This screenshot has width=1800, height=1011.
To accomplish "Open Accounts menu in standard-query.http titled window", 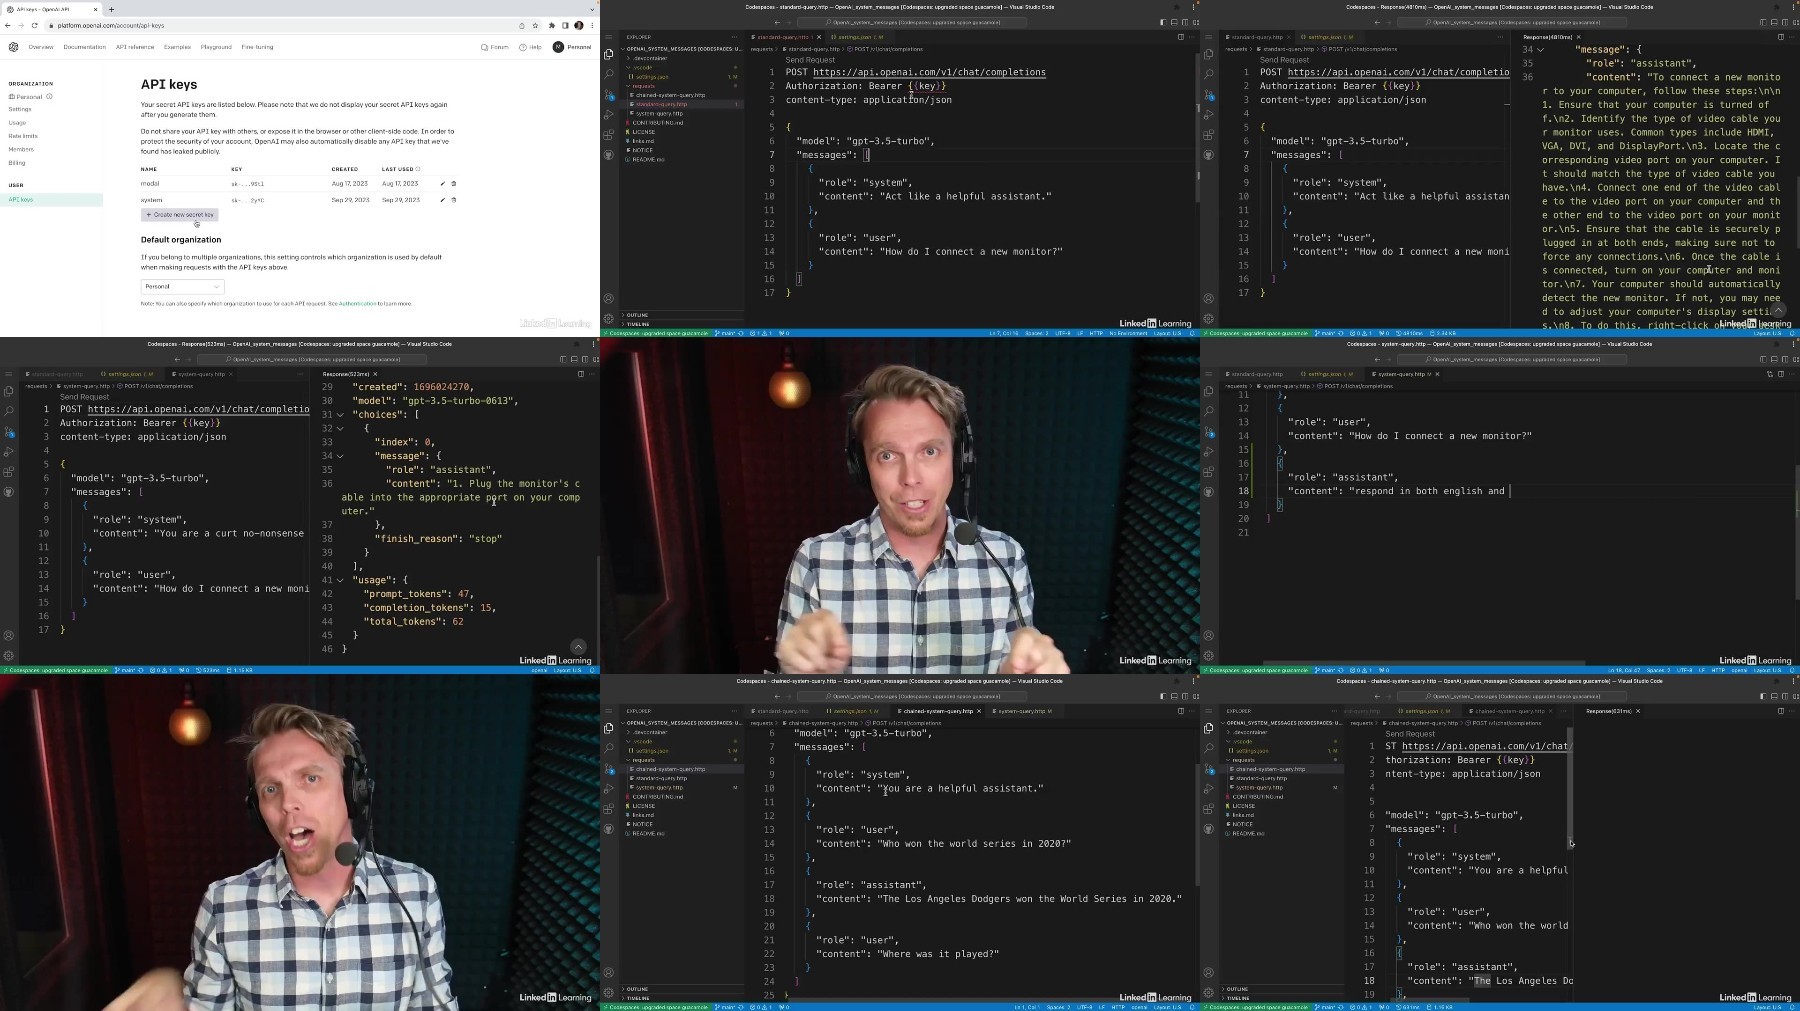I will pyautogui.click(x=608, y=298).
